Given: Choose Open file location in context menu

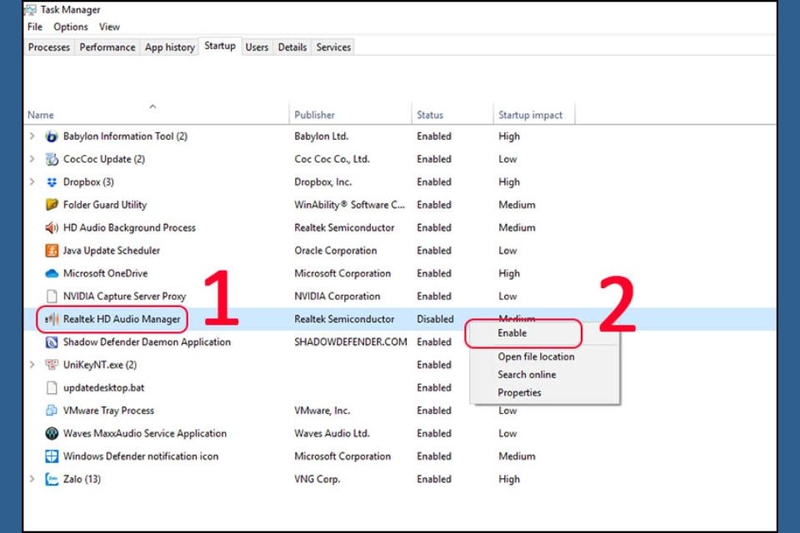Looking at the screenshot, I should tap(536, 357).
